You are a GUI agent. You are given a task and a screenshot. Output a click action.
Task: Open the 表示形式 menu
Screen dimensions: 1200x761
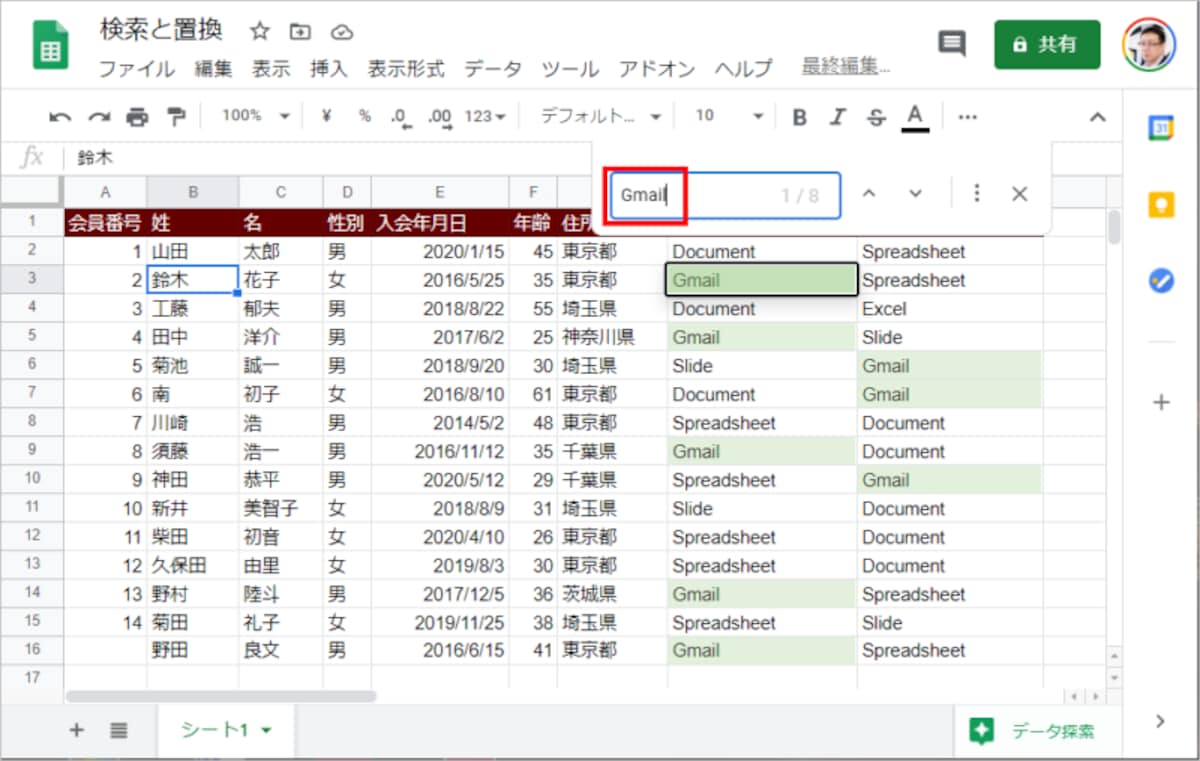(406, 69)
